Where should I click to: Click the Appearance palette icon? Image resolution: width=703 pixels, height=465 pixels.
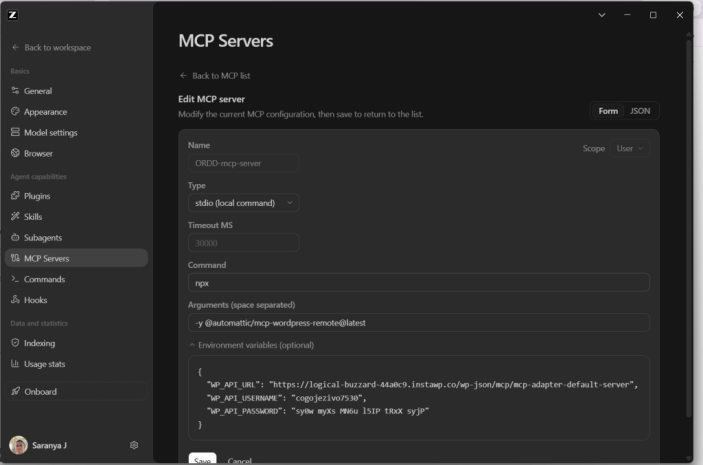pyautogui.click(x=15, y=111)
